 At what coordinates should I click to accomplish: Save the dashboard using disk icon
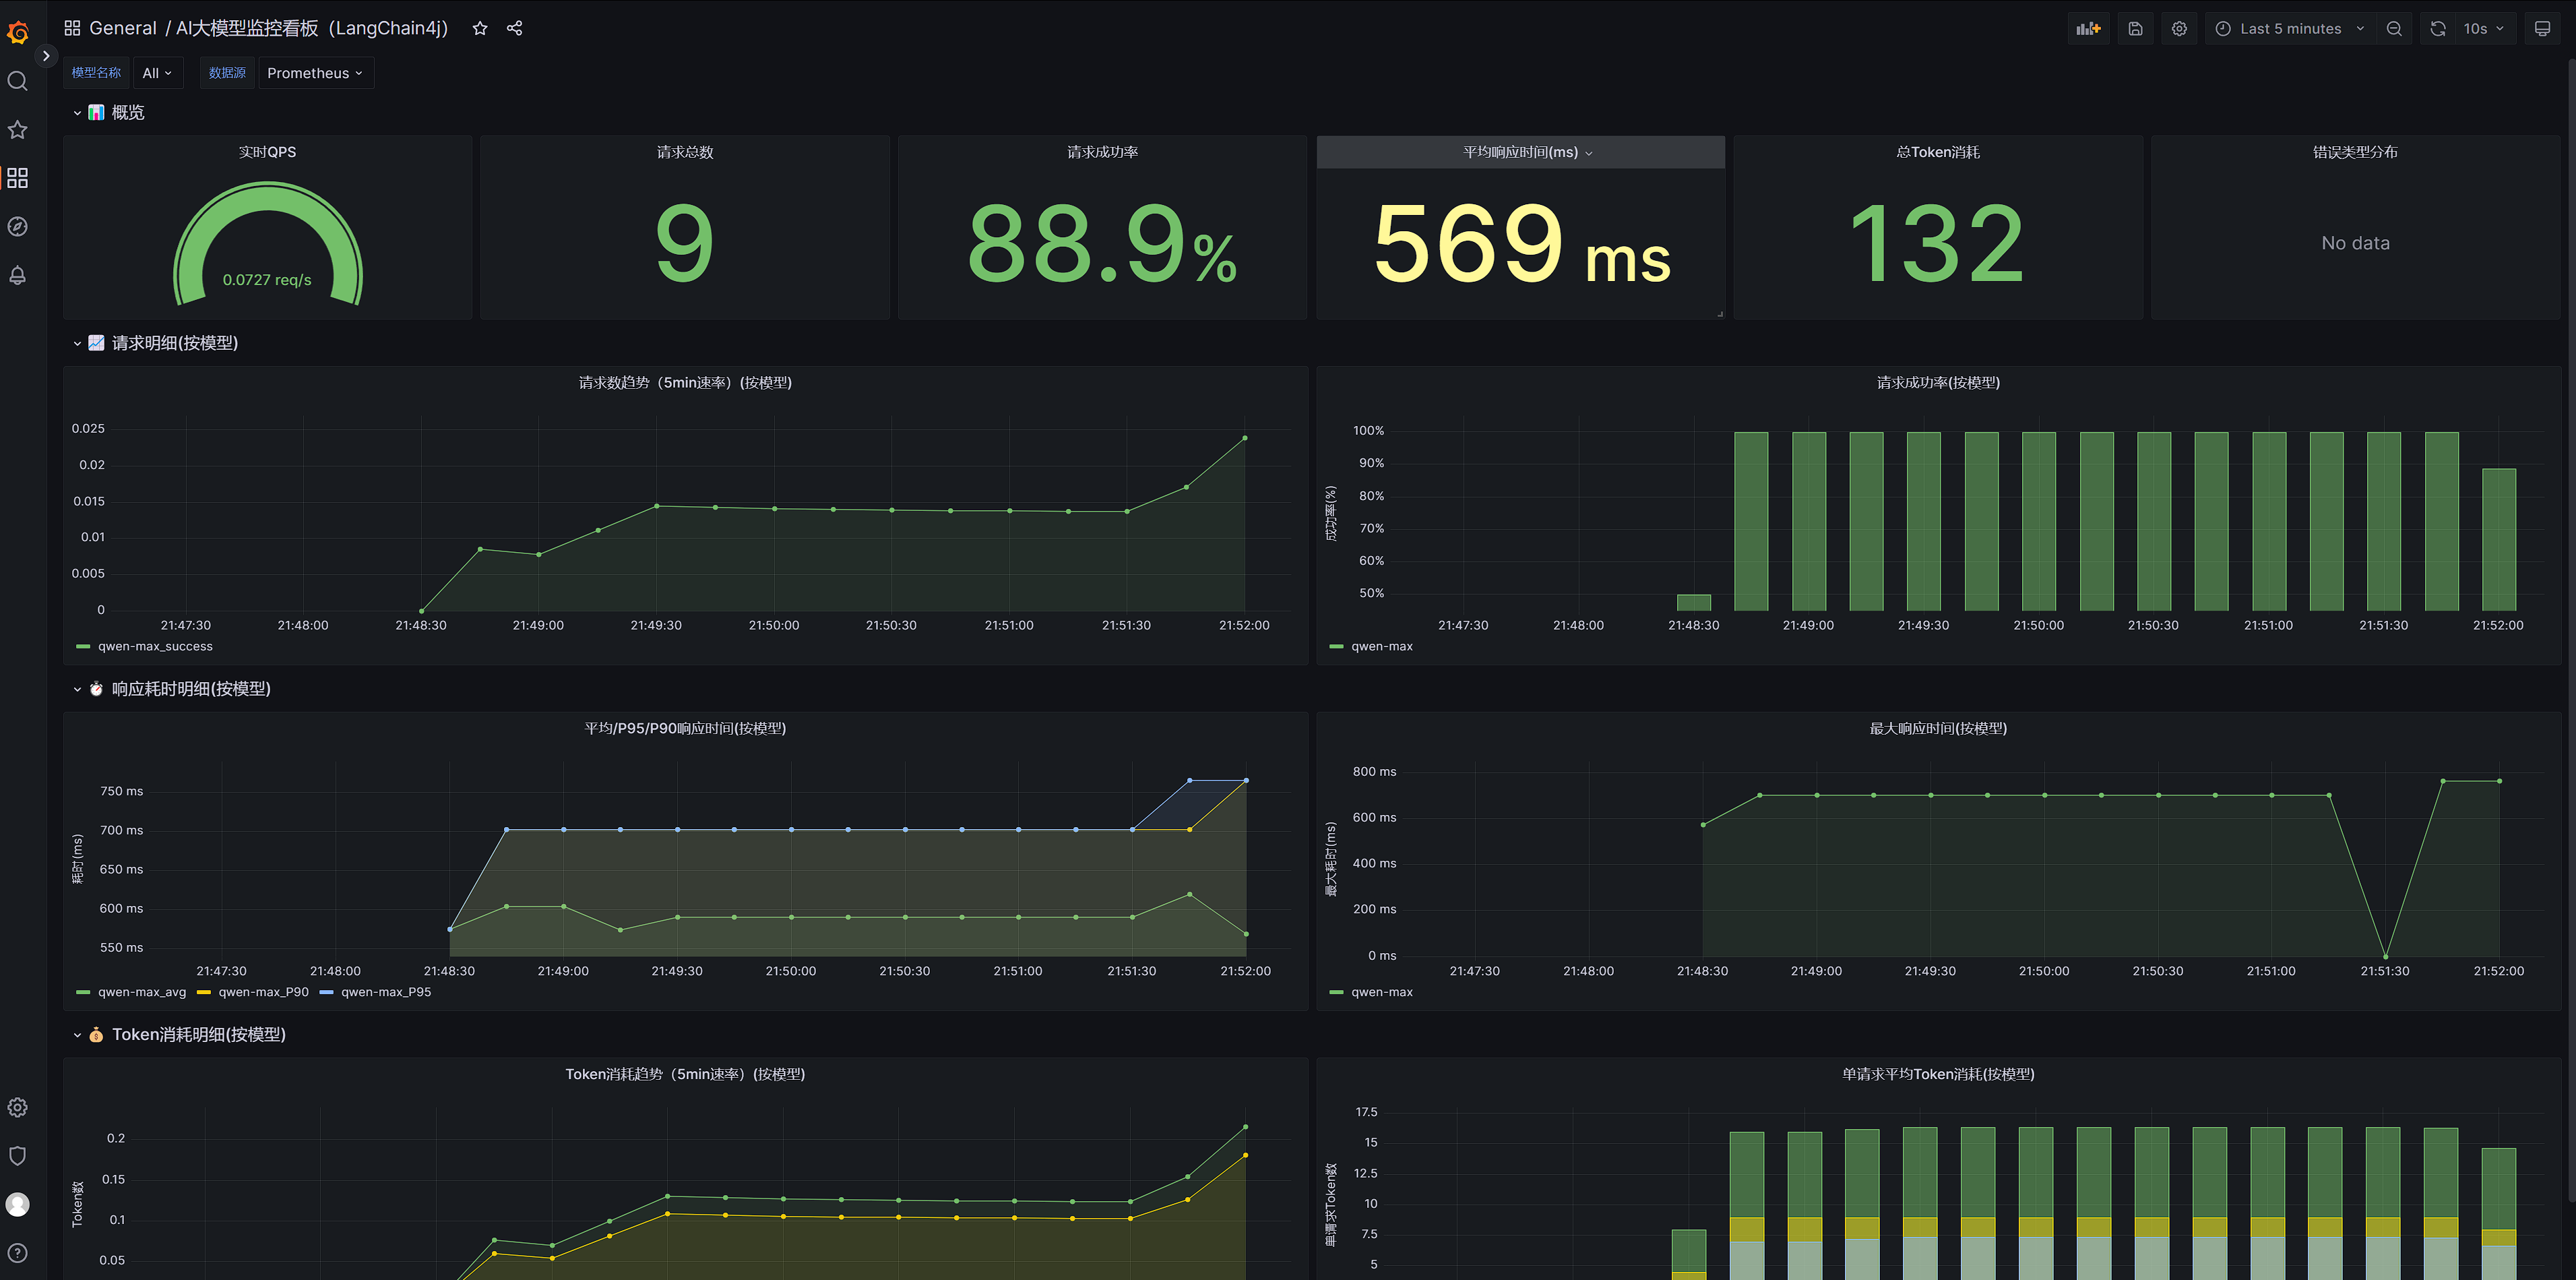tap(2135, 29)
